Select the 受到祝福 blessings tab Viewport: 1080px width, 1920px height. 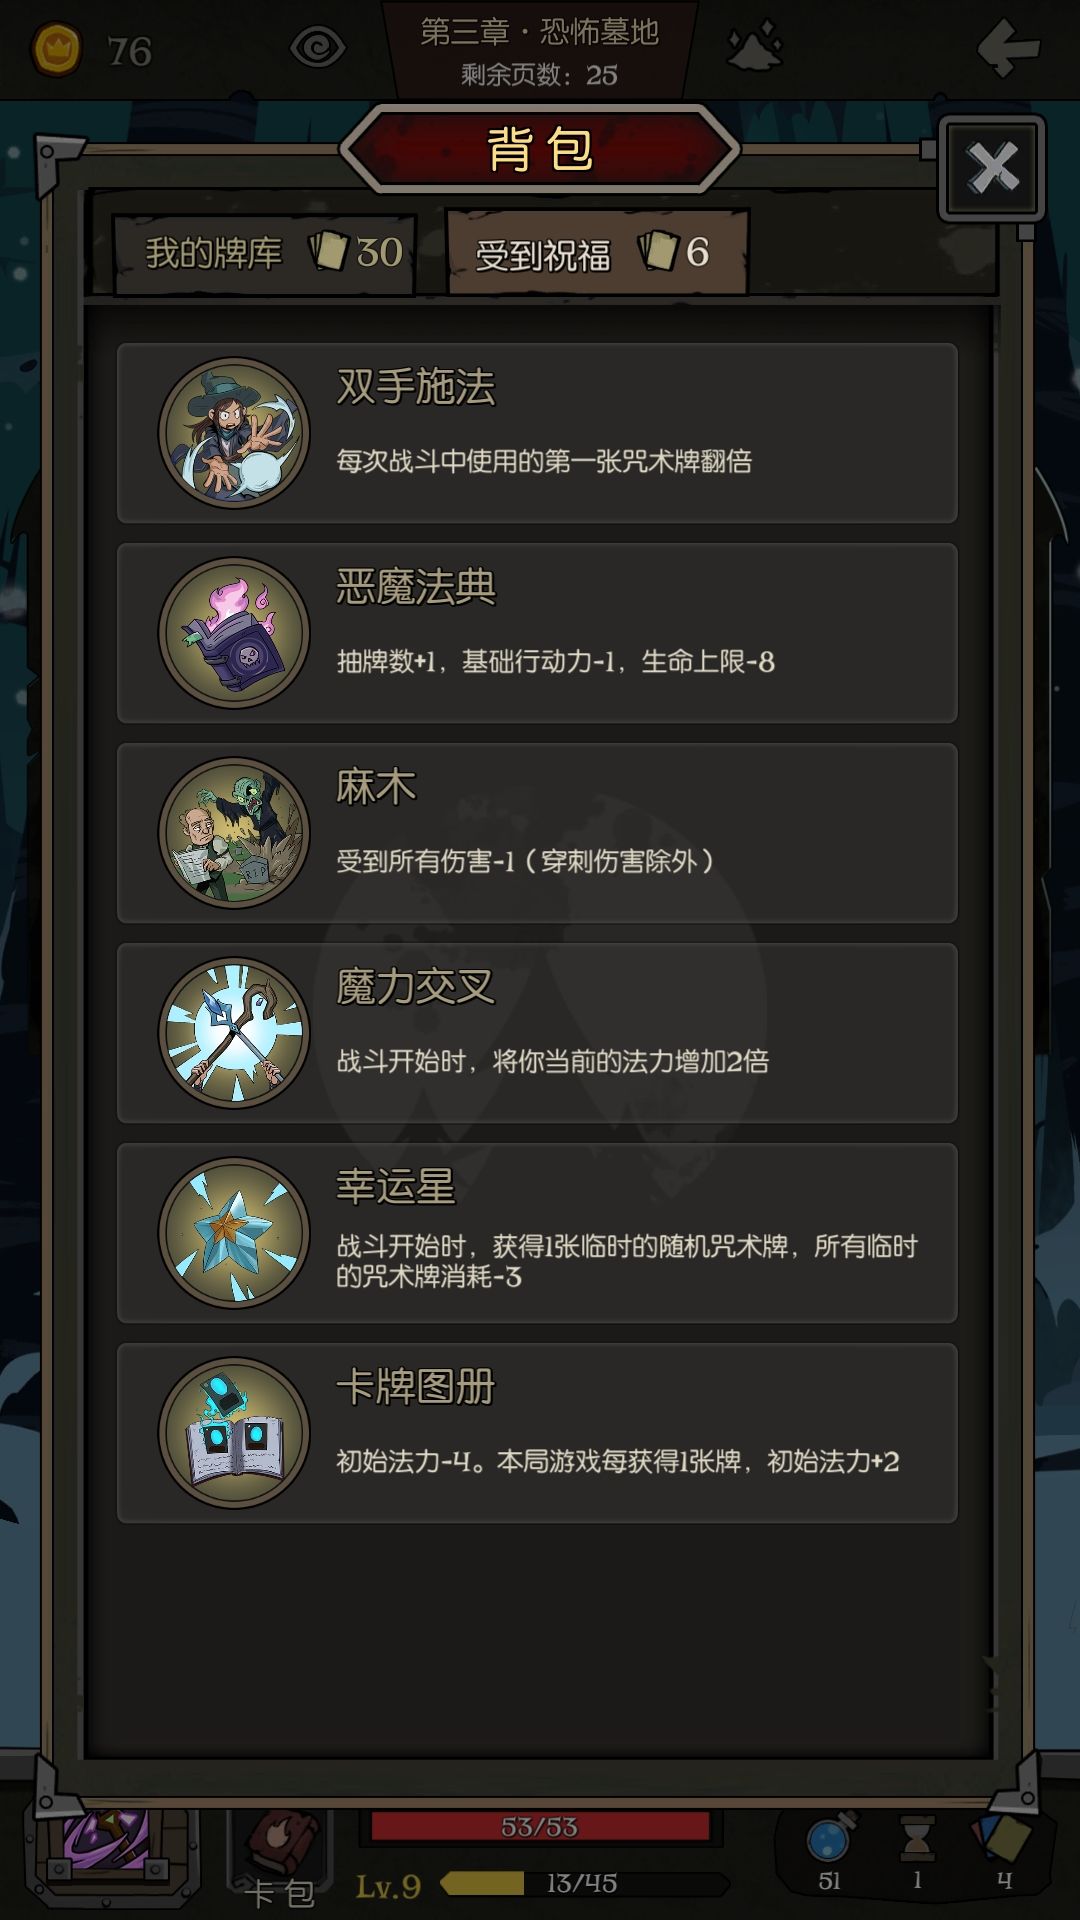pos(597,253)
